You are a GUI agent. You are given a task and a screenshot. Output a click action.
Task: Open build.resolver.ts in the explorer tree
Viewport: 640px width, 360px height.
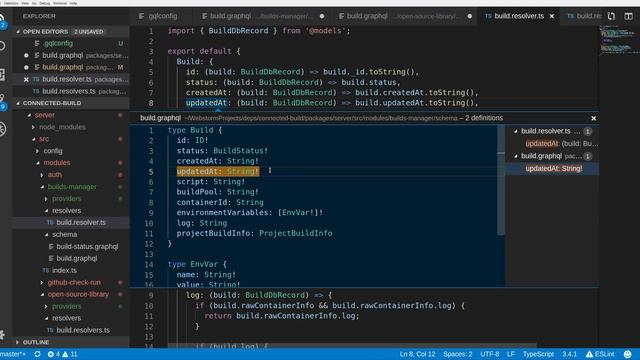(71, 222)
